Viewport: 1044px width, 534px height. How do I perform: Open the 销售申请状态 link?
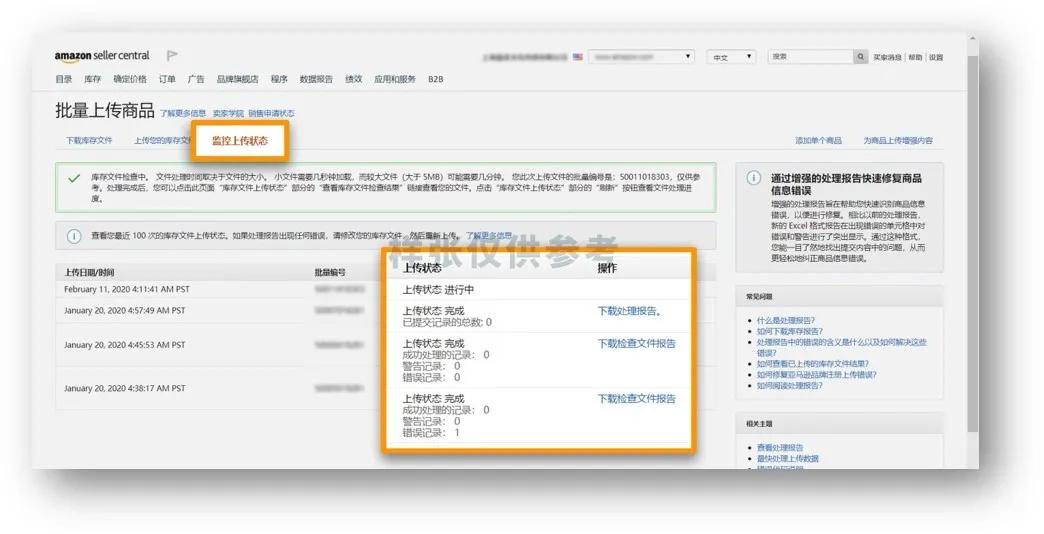pos(272,113)
